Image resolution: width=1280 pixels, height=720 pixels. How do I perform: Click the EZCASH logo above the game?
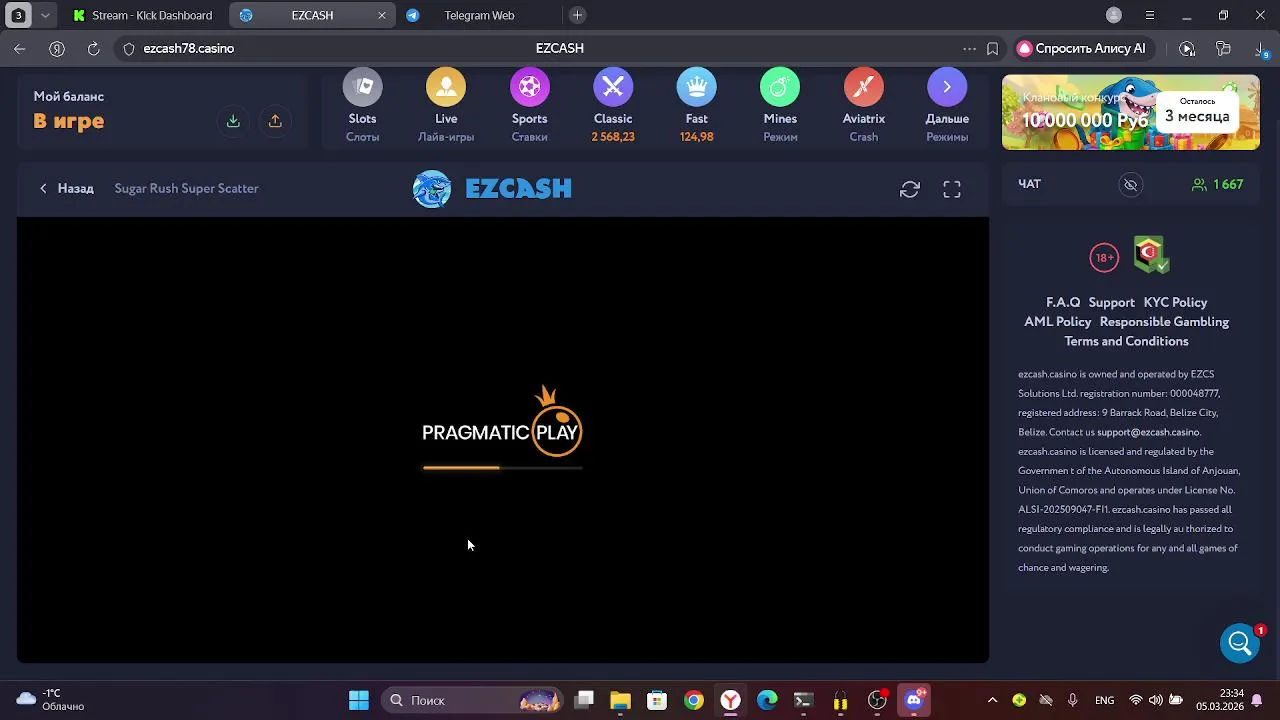pos(492,188)
